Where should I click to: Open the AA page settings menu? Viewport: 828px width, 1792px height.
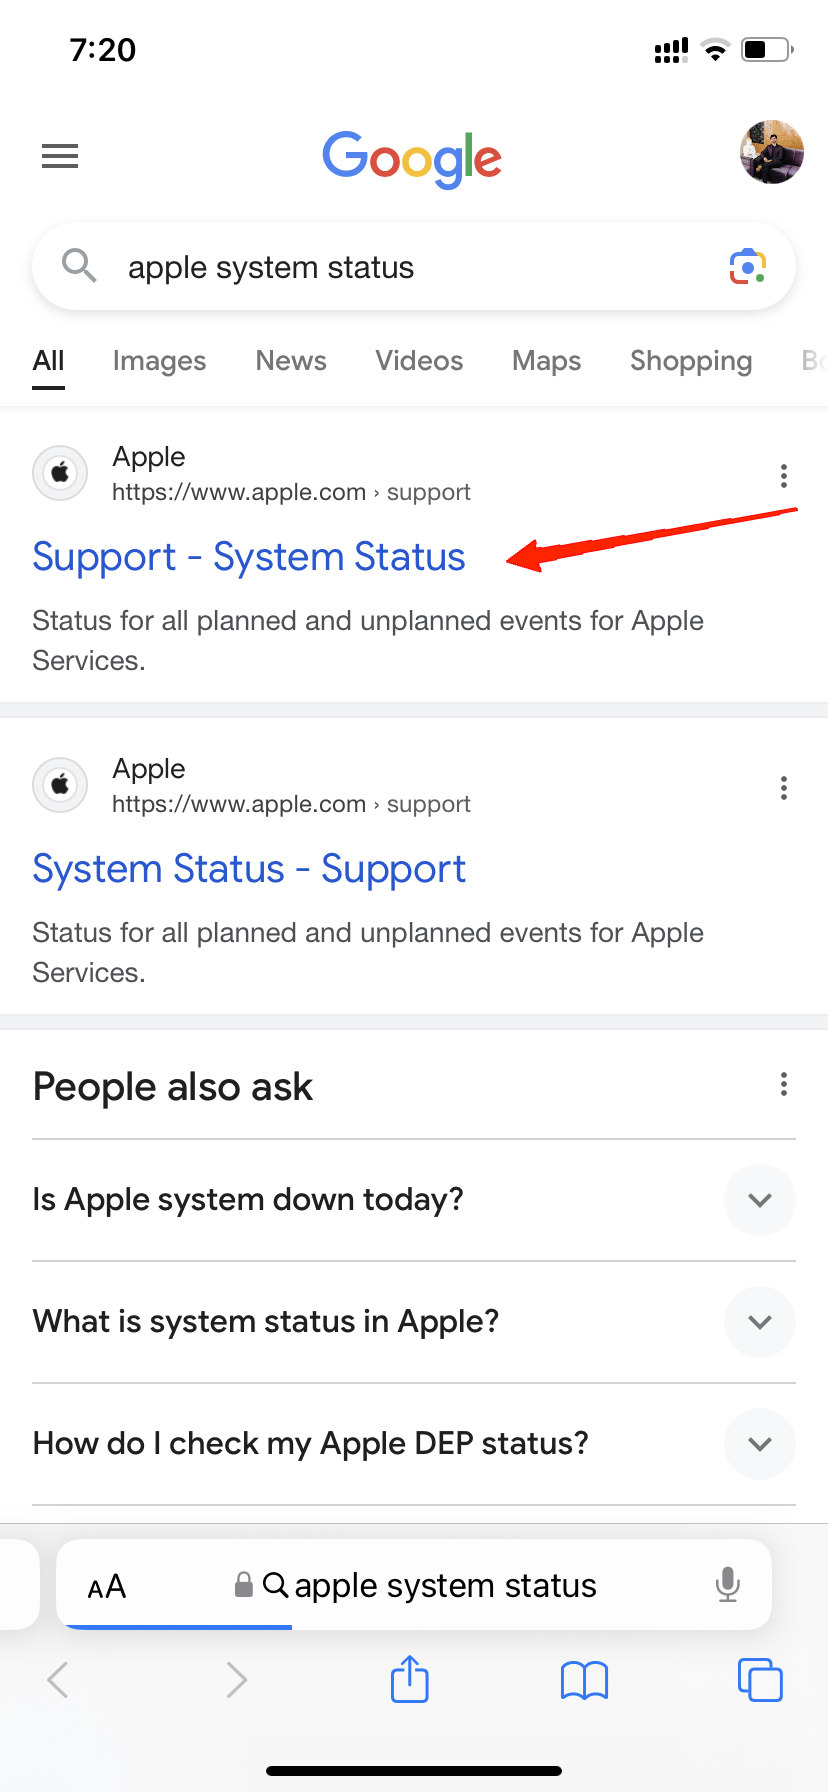107,1586
